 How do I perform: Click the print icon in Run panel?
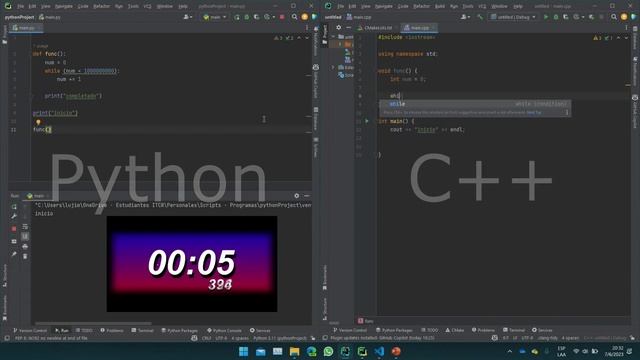tap(25, 247)
